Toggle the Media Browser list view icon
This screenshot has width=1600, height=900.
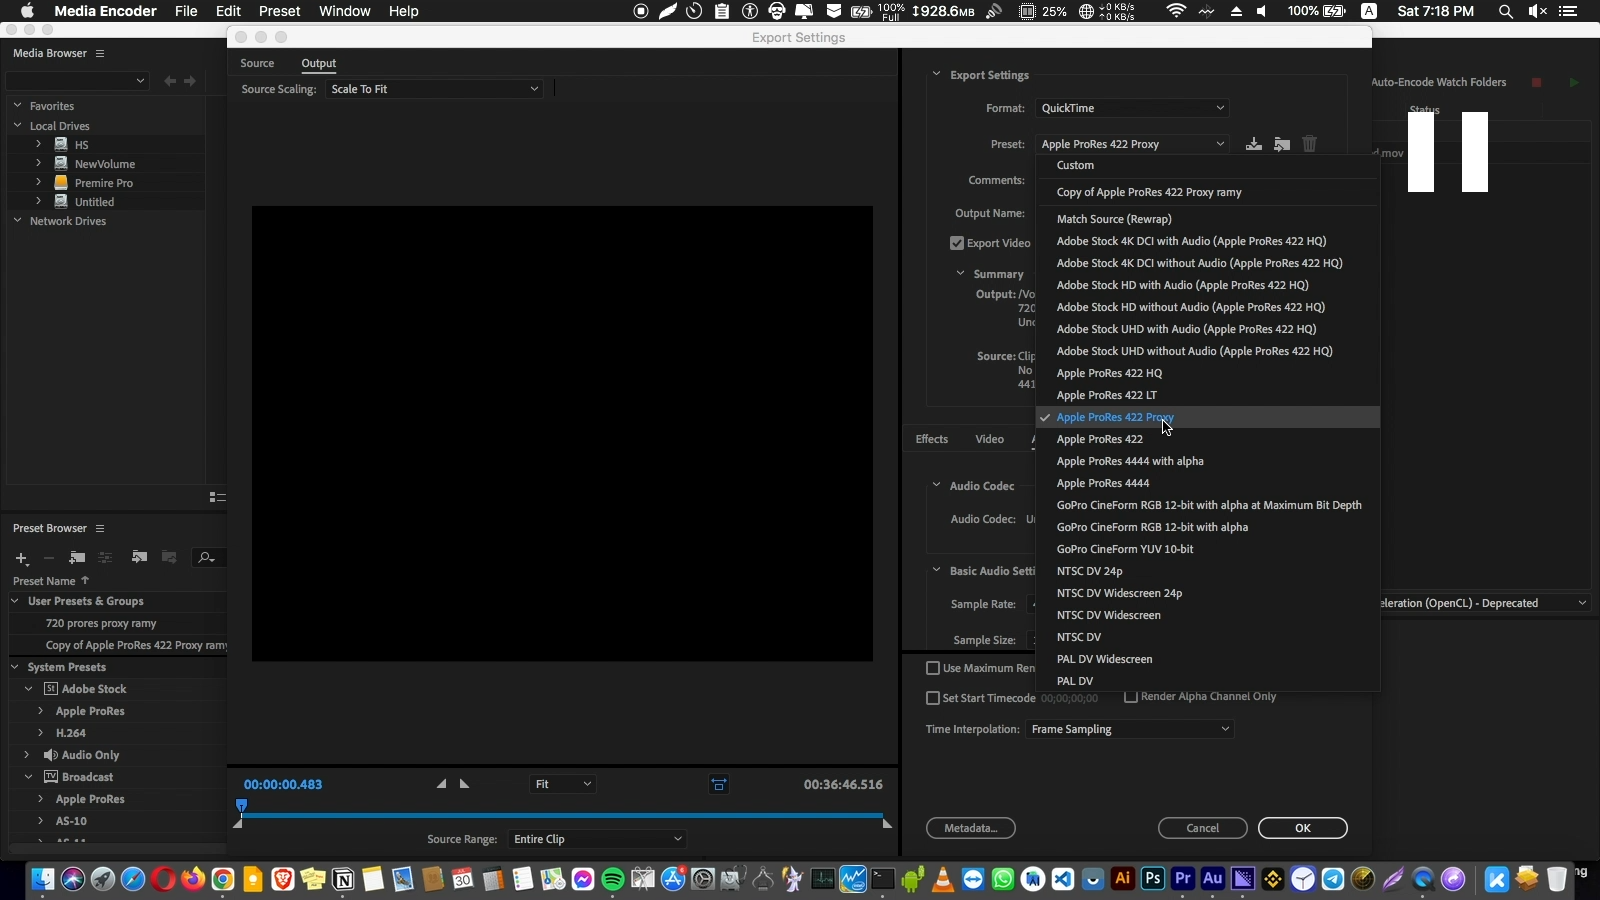(x=217, y=497)
